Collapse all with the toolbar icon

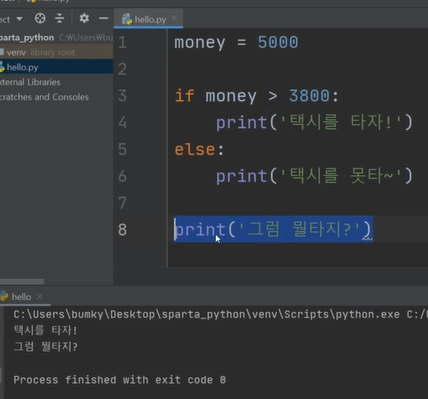(x=59, y=18)
